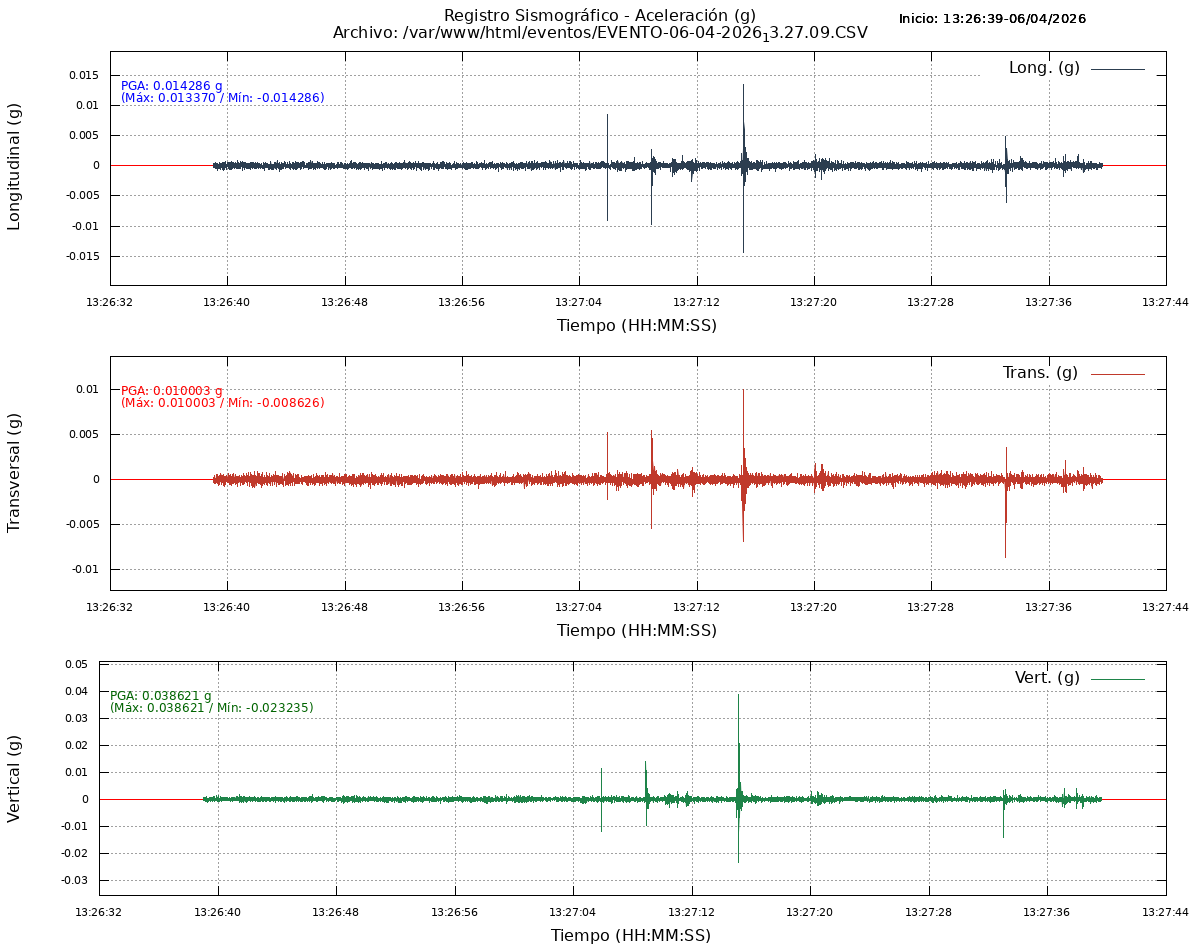Click the green PGA 0.038621 g annotation
The image size is (1200, 950).
[x=161, y=696]
